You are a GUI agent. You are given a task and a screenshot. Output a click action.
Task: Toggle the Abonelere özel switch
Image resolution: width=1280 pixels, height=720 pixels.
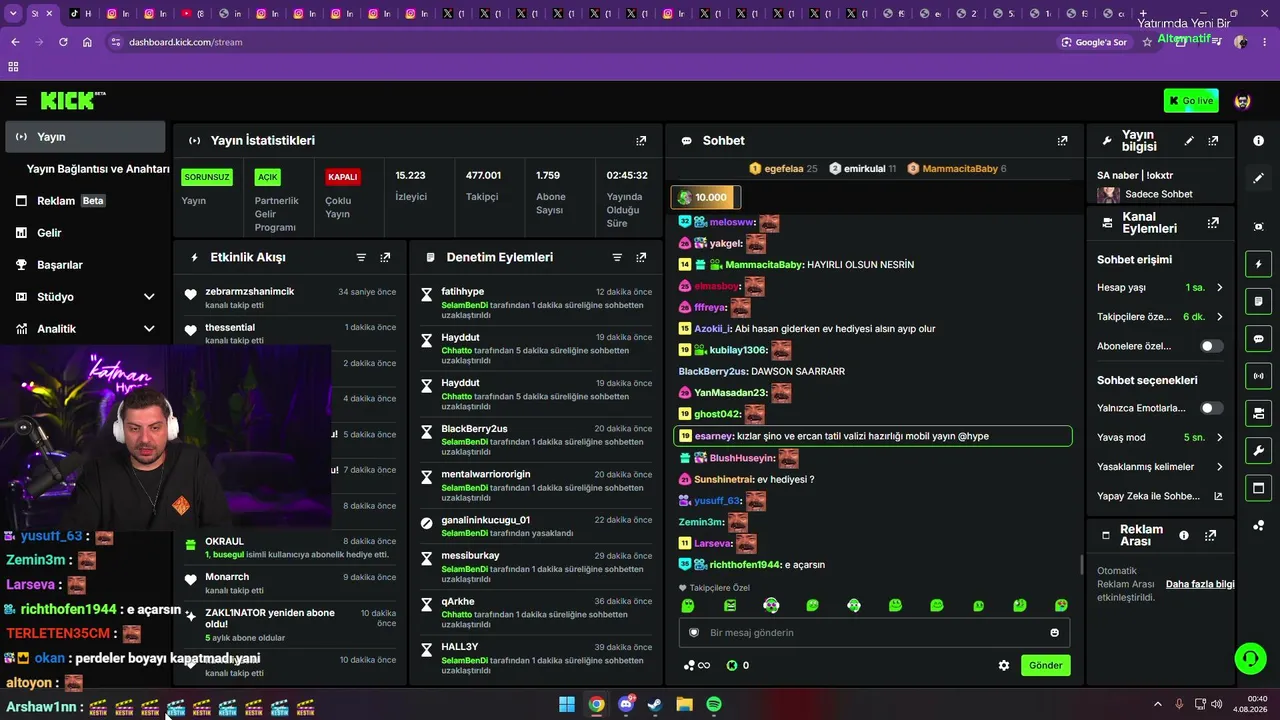tap(1211, 346)
